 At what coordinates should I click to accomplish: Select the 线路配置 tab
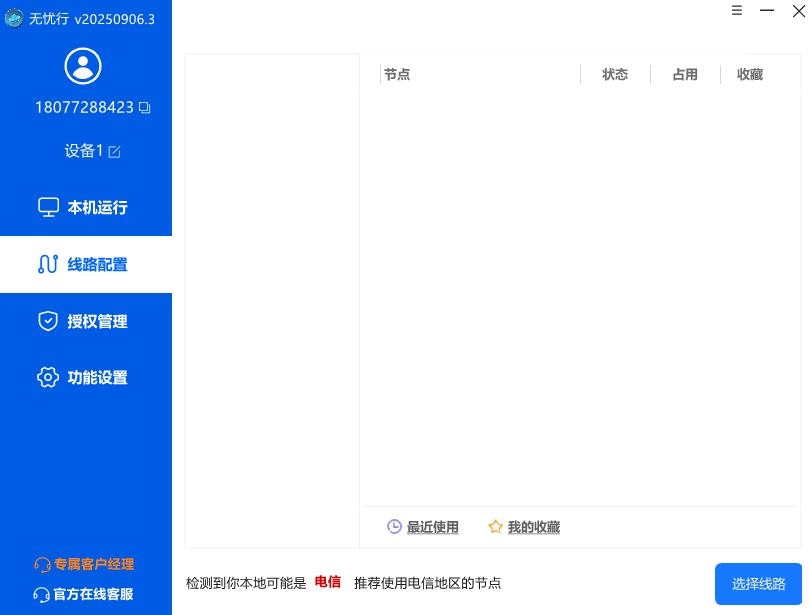click(x=86, y=265)
